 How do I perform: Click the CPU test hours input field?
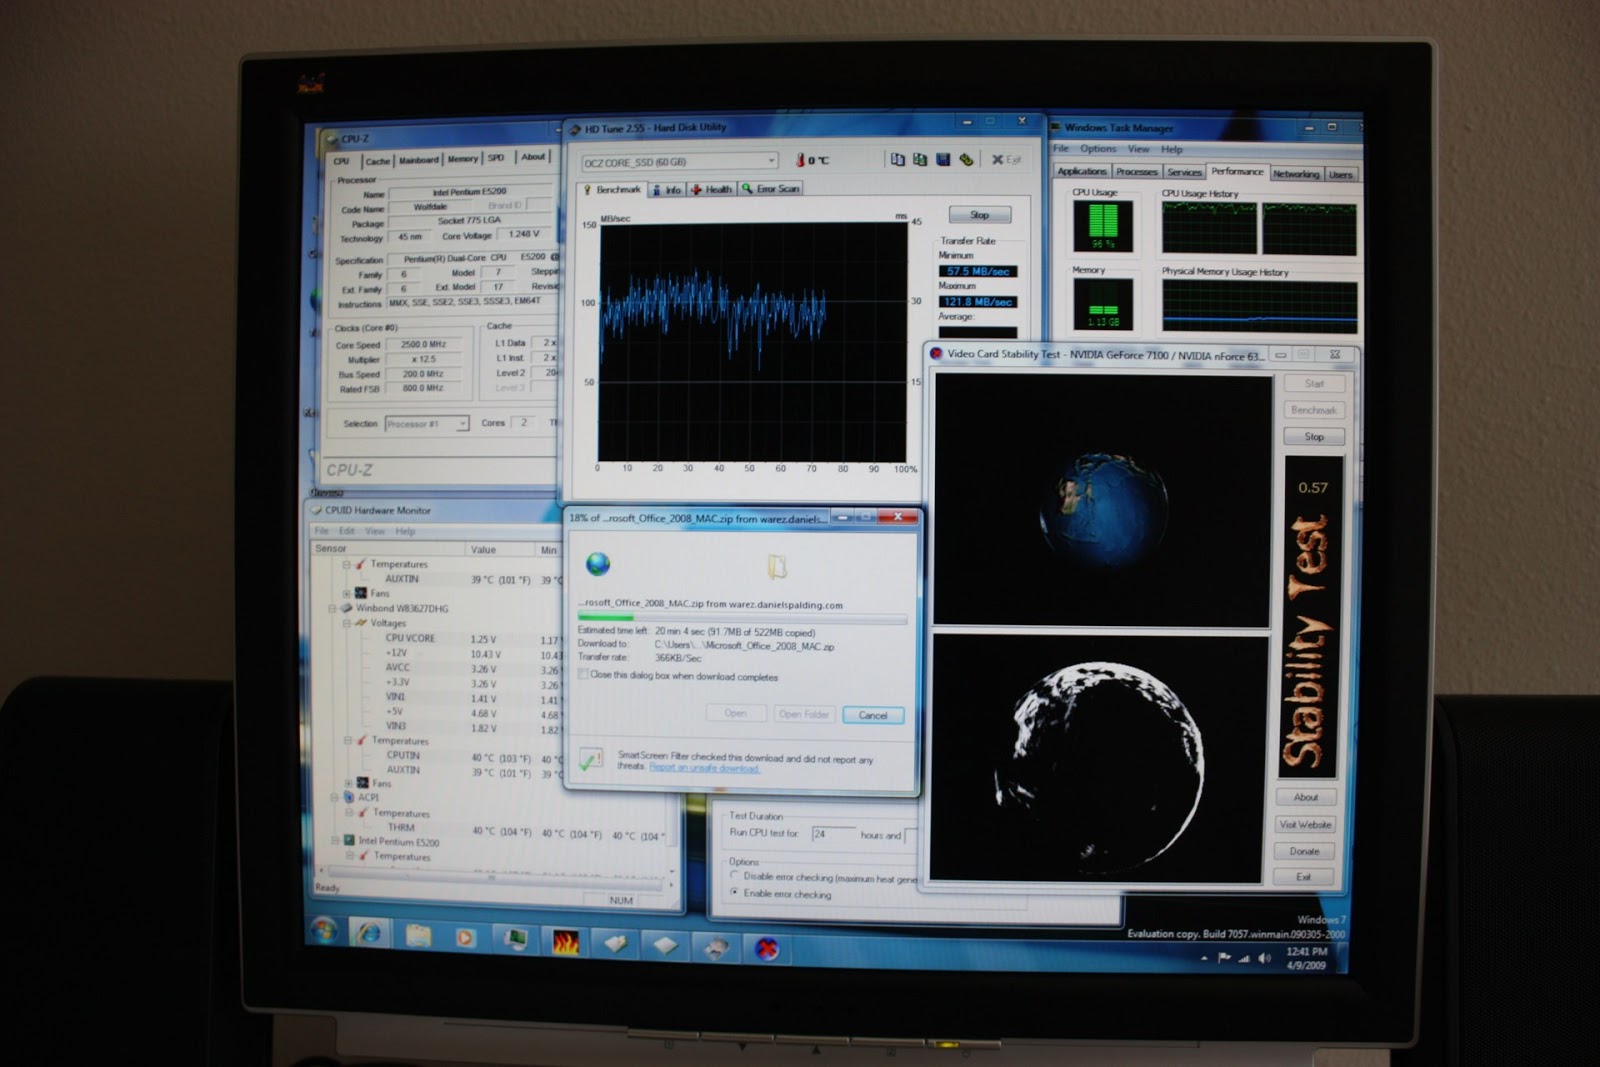832,833
